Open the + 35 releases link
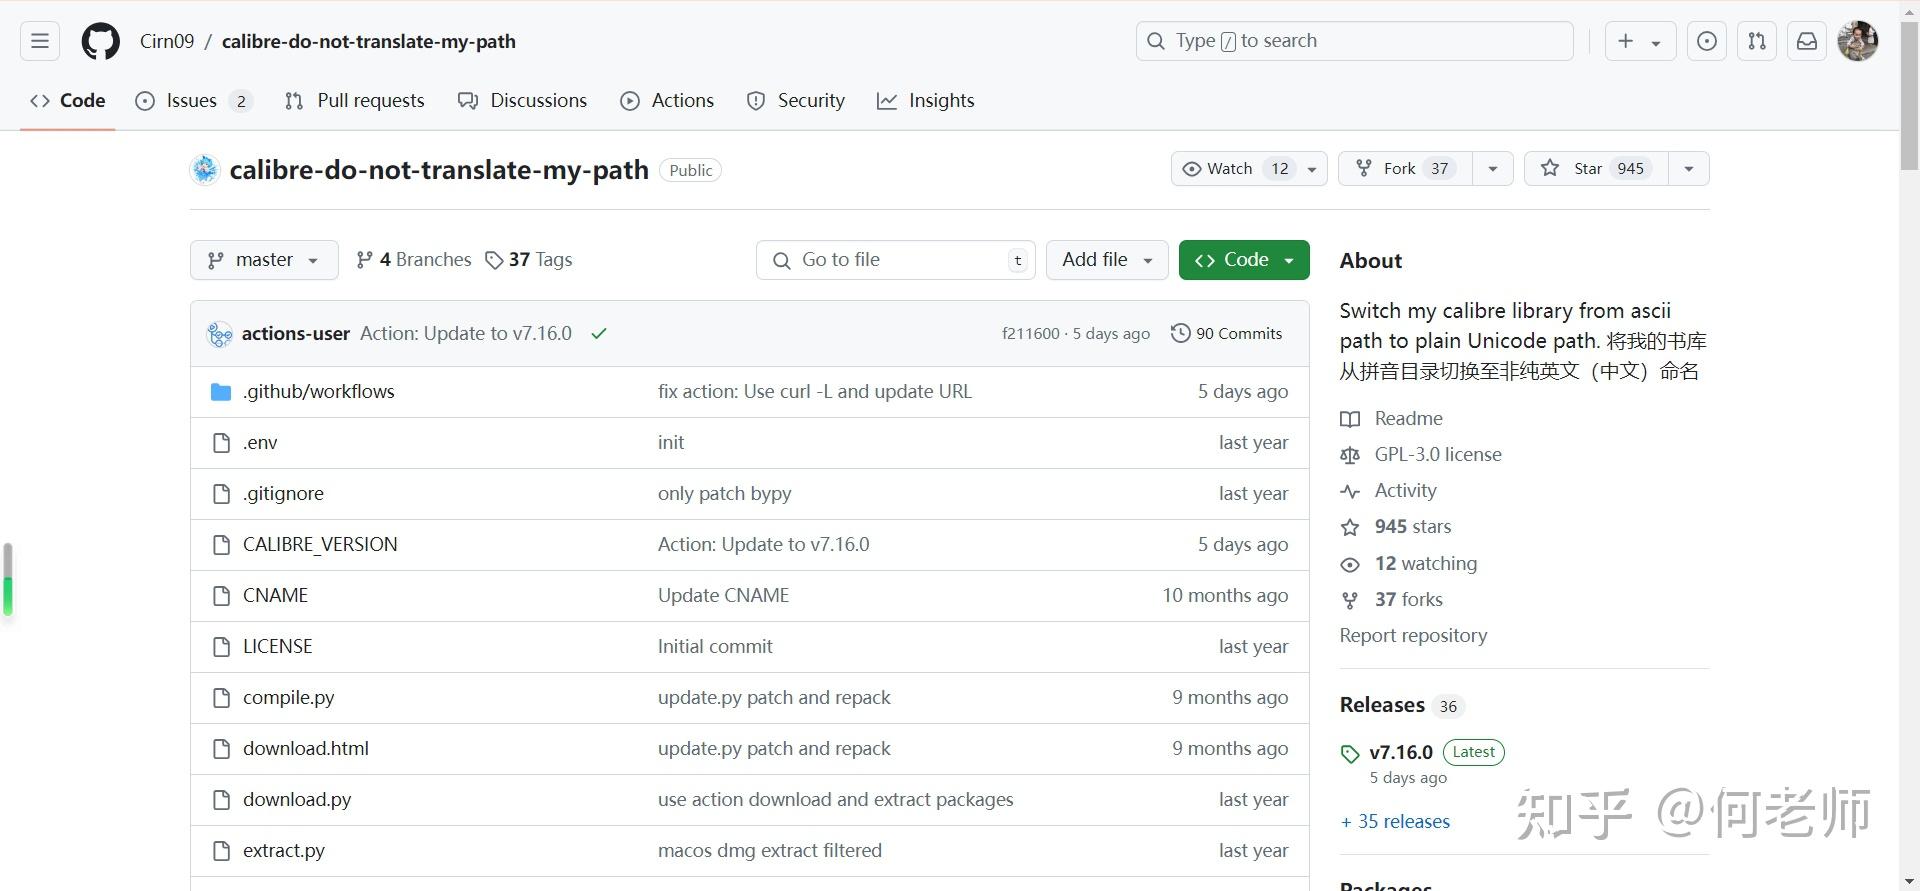Screen dimensions: 1920x891 (x=1395, y=822)
